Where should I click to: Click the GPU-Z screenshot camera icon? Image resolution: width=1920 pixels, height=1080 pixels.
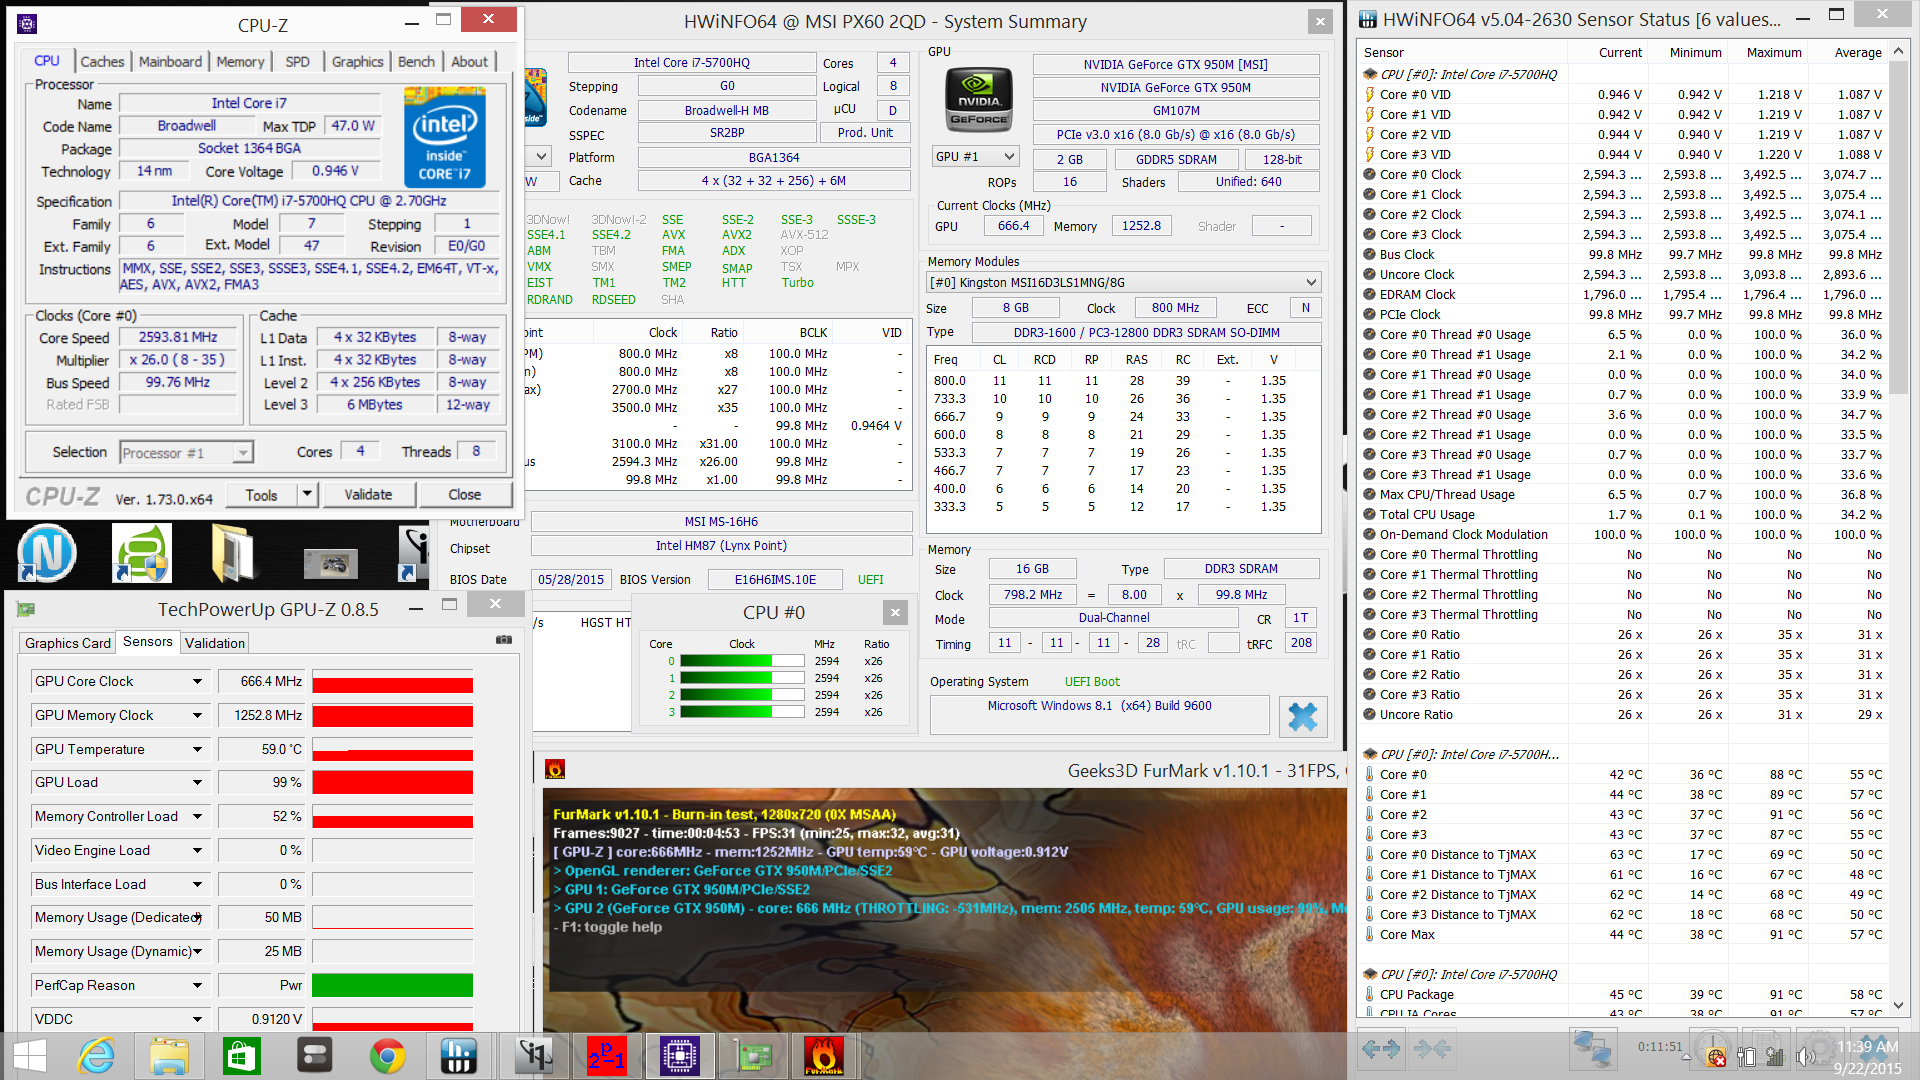tap(504, 640)
